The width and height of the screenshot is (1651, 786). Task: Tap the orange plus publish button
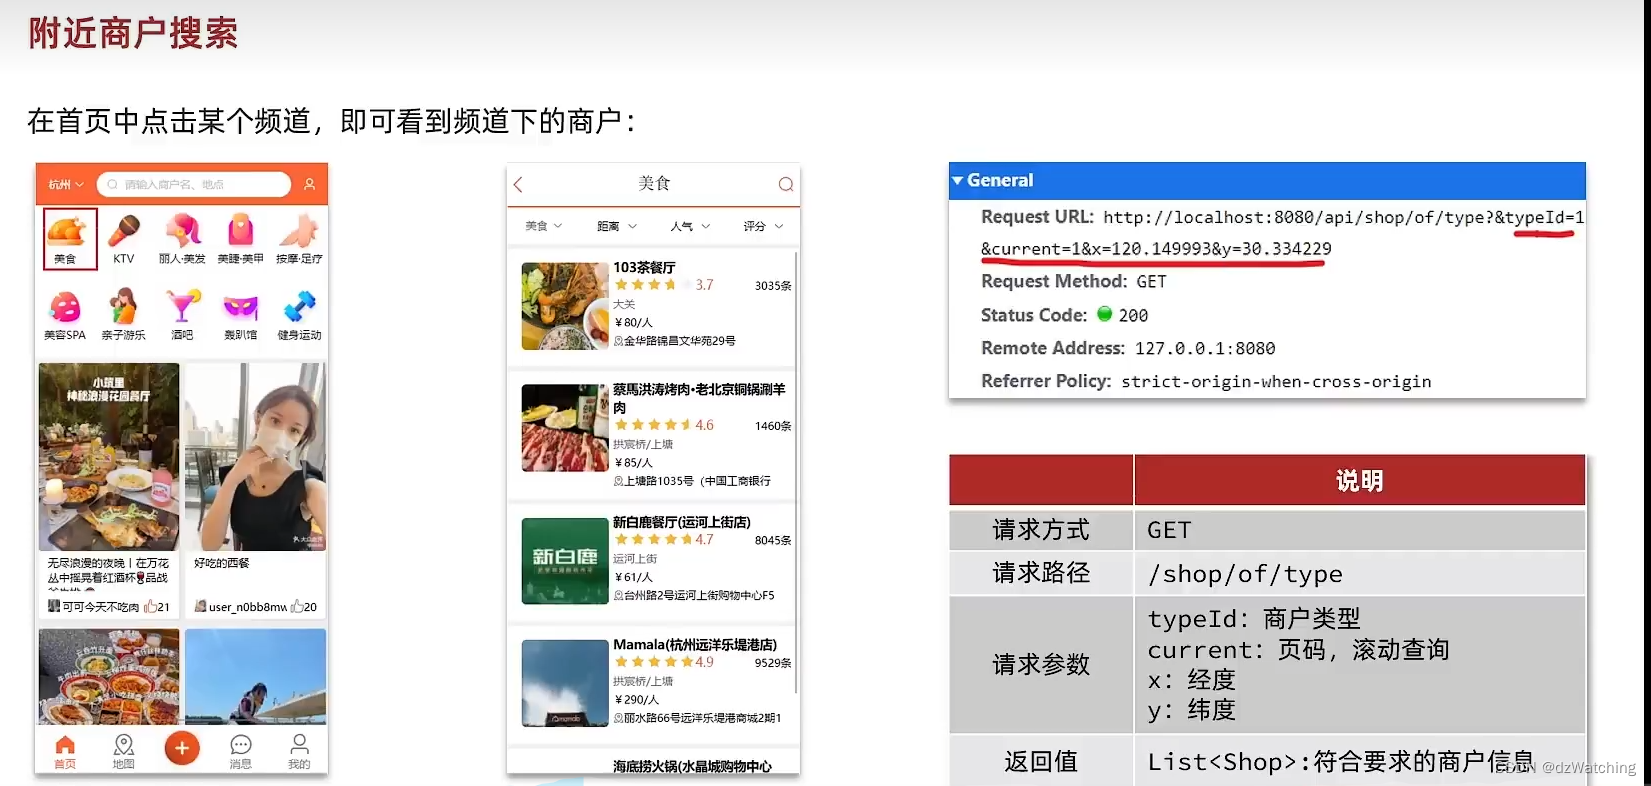coord(182,748)
